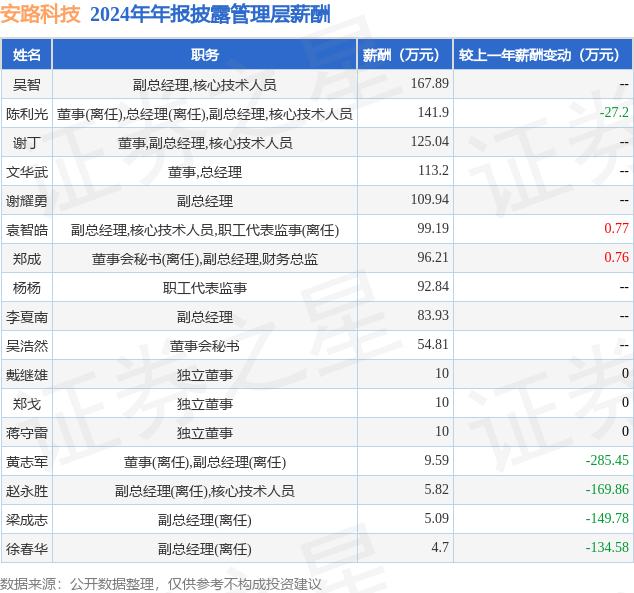This screenshot has width=634, height=593.
Task: Click salary value 4.7
Action: [x=440, y=548]
